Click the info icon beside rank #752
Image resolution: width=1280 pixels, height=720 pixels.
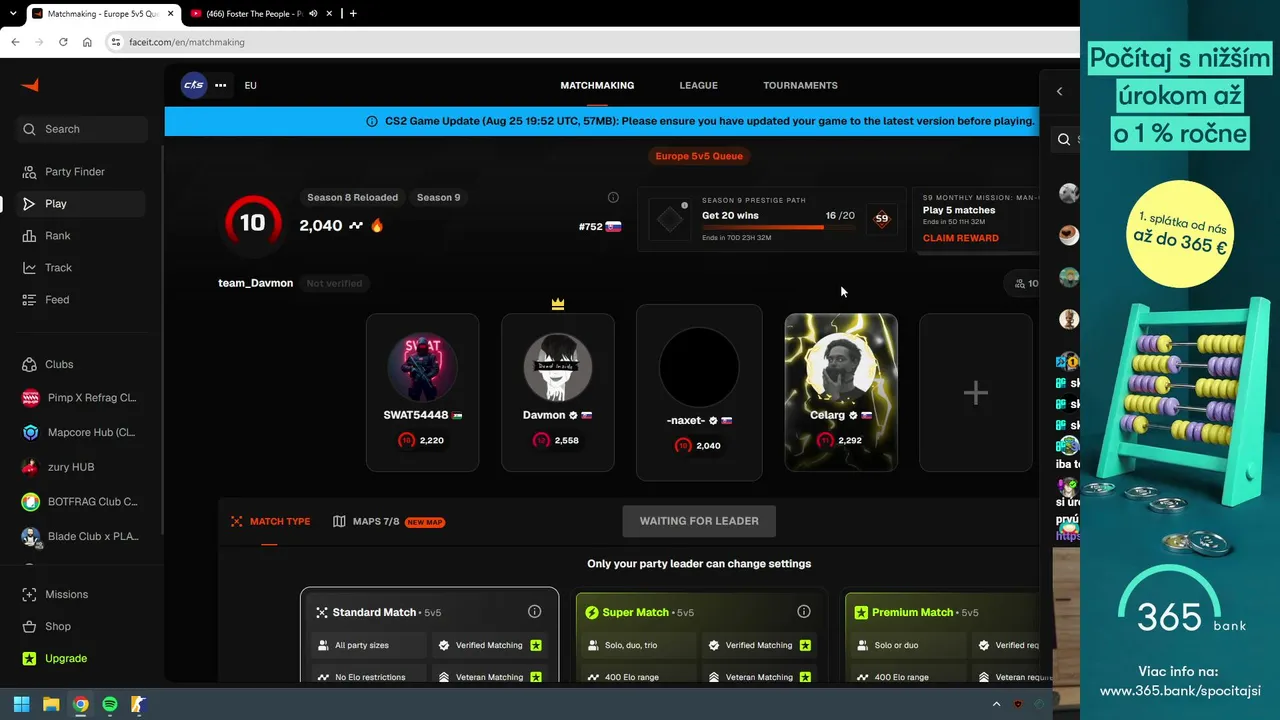(x=613, y=197)
